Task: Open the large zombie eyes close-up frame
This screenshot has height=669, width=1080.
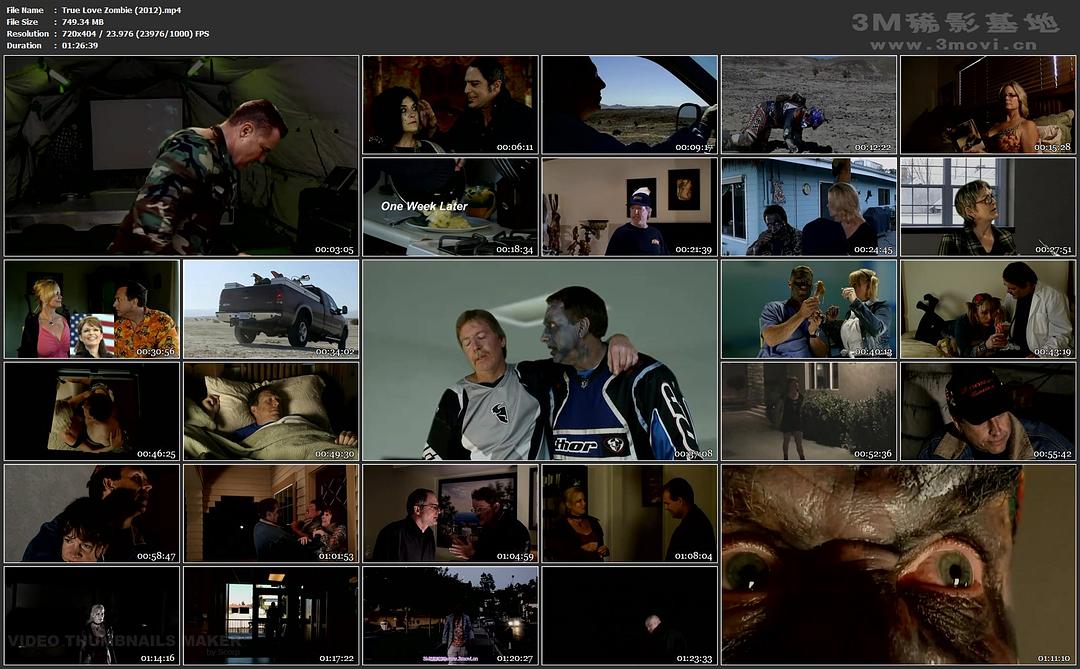Action: 898,564
